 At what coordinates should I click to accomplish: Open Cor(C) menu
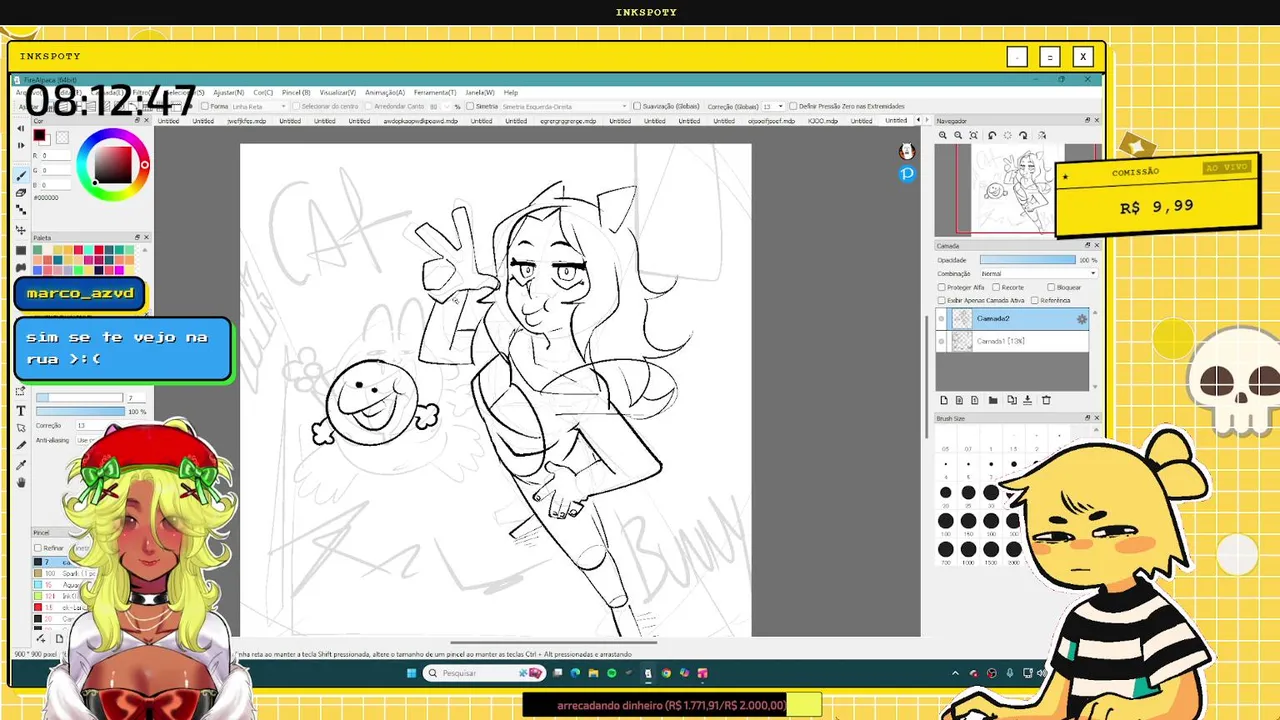(263, 92)
